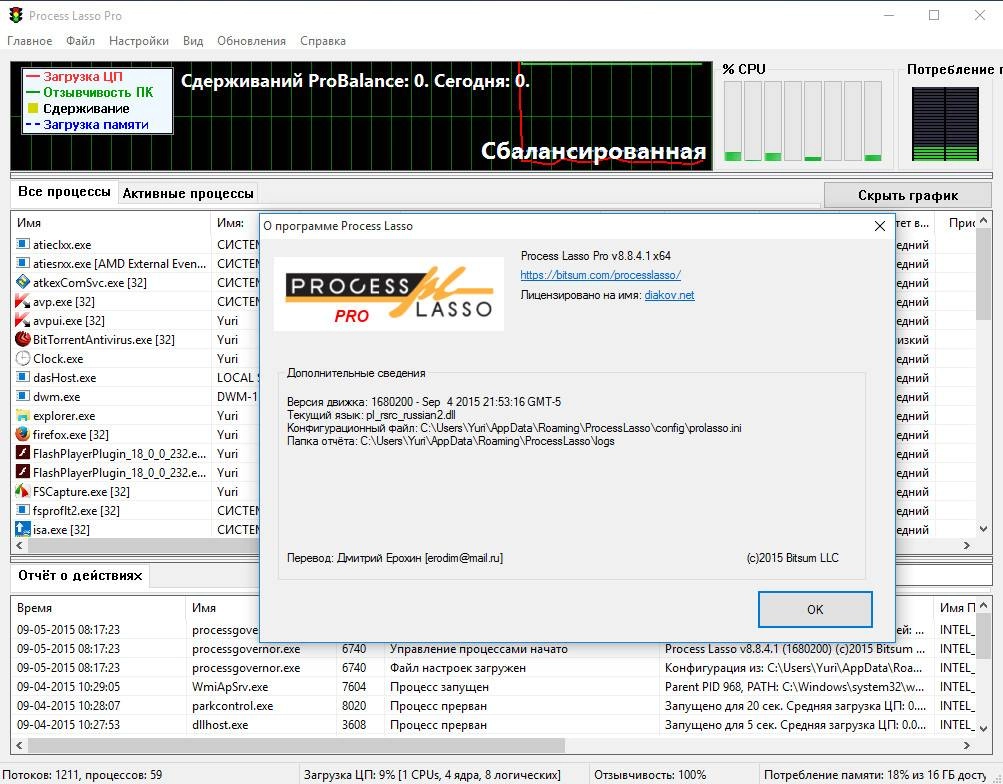Click the process list left scroll arrow
The image size is (1003, 784).
[19, 545]
